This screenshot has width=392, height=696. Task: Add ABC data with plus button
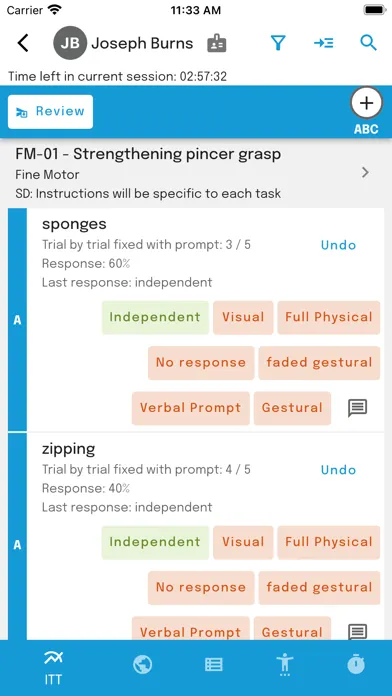point(366,103)
